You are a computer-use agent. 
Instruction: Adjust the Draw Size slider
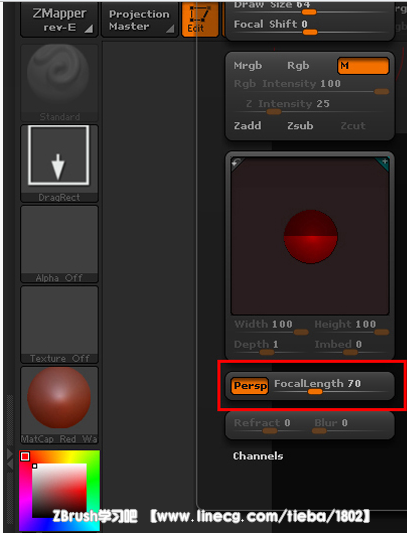pos(309,7)
